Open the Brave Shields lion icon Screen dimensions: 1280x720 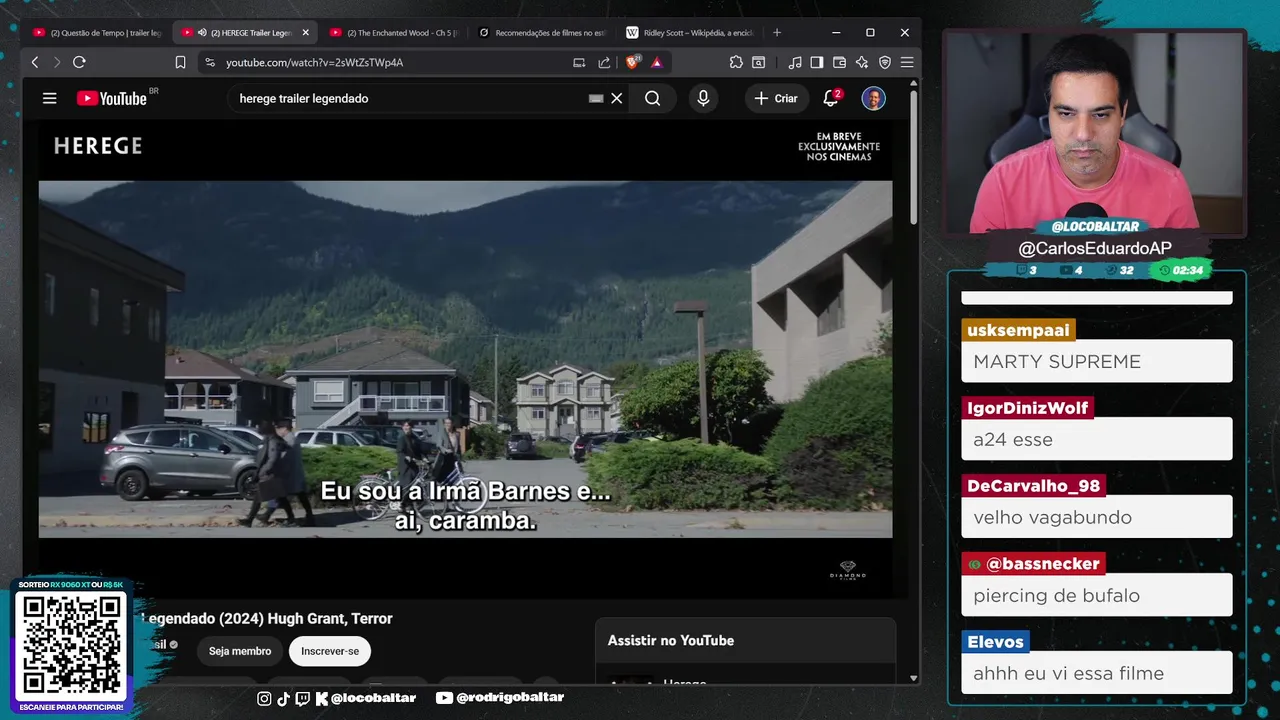click(x=632, y=62)
